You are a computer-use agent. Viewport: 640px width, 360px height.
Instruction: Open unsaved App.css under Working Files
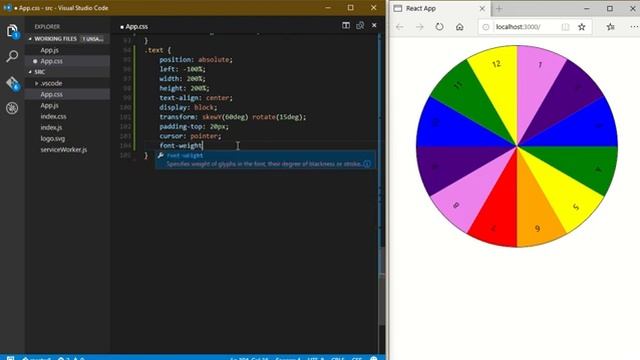[x=51, y=61]
